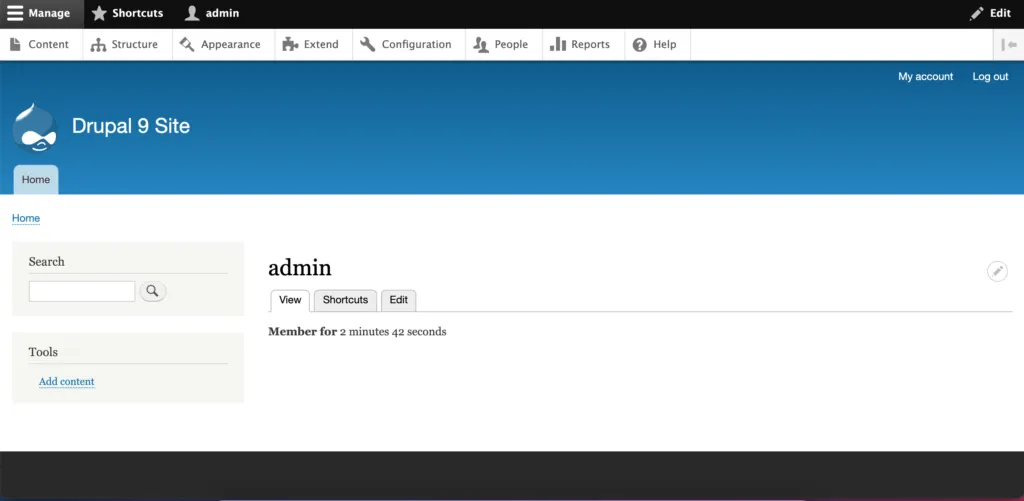Image resolution: width=1024 pixels, height=501 pixels.
Task: Click the Drupal 9 Site title
Action: point(131,125)
